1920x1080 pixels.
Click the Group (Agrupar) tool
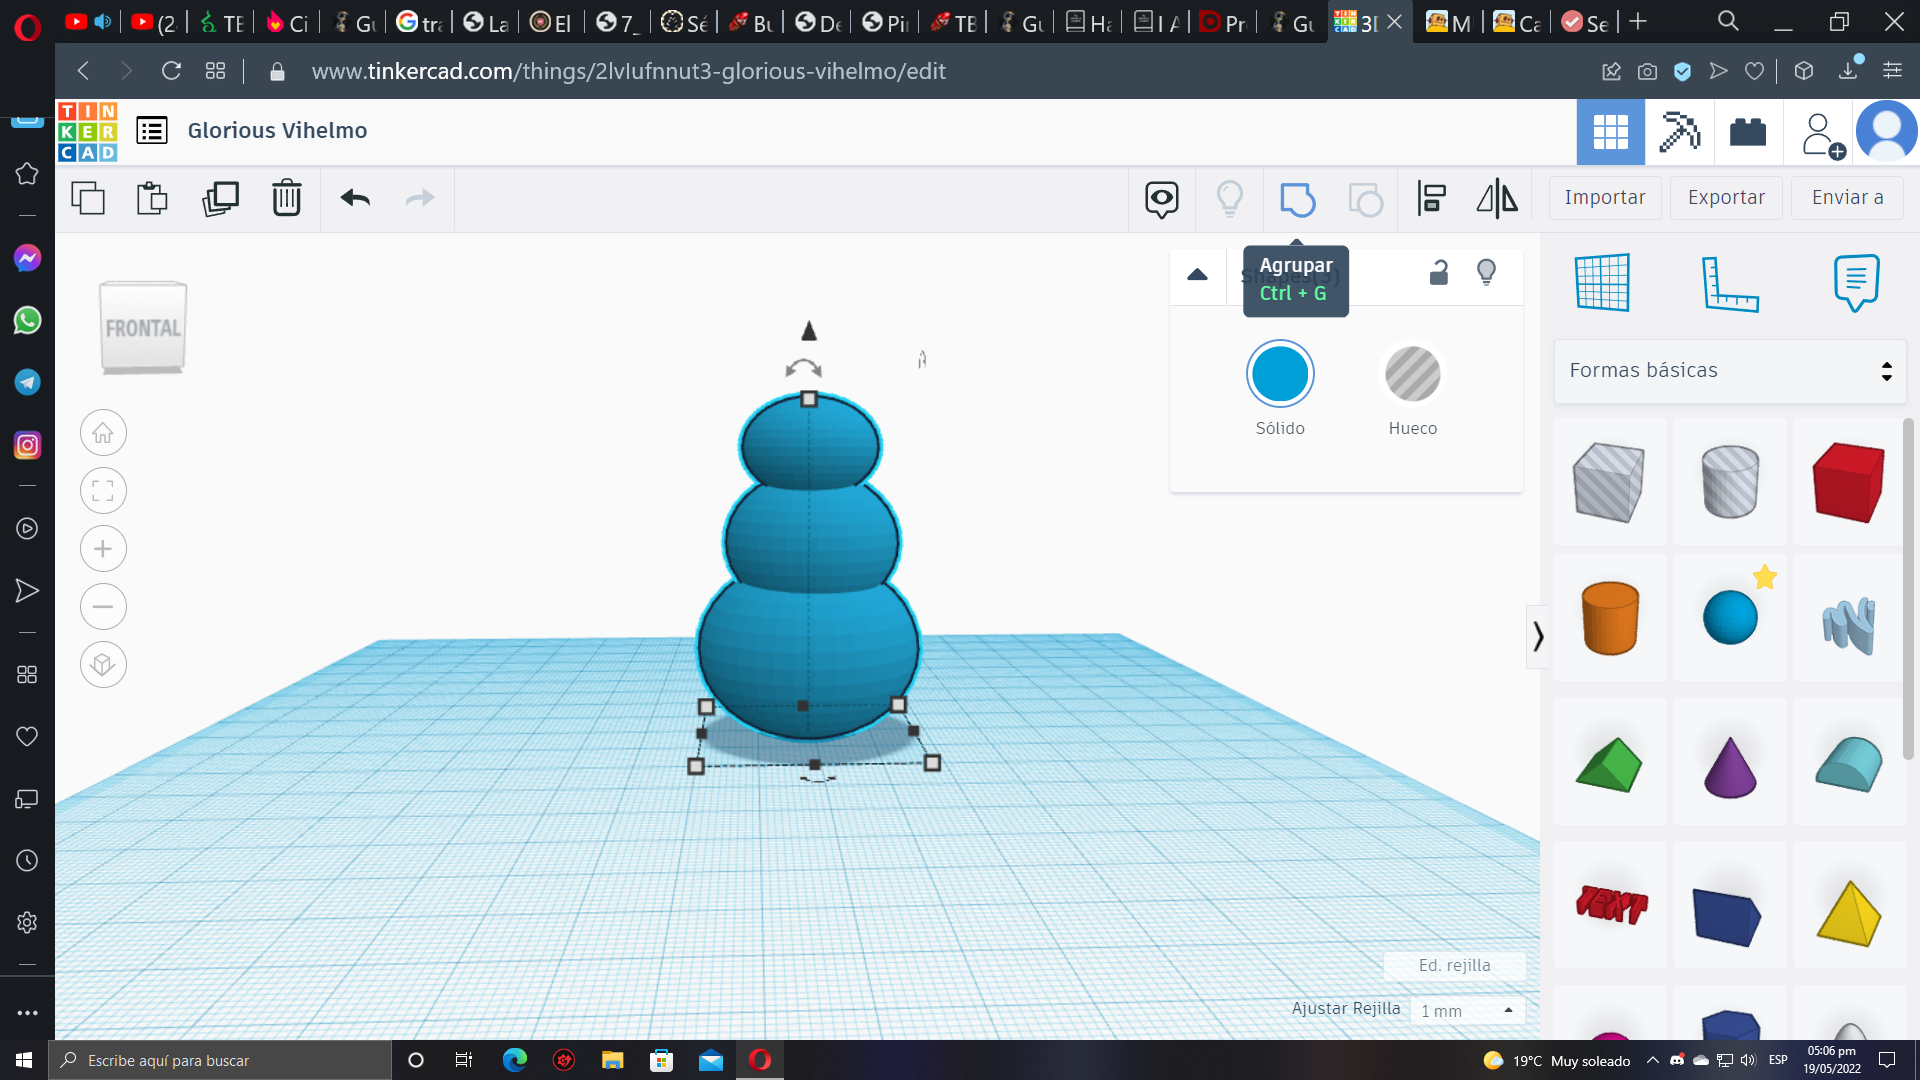coord(1297,199)
